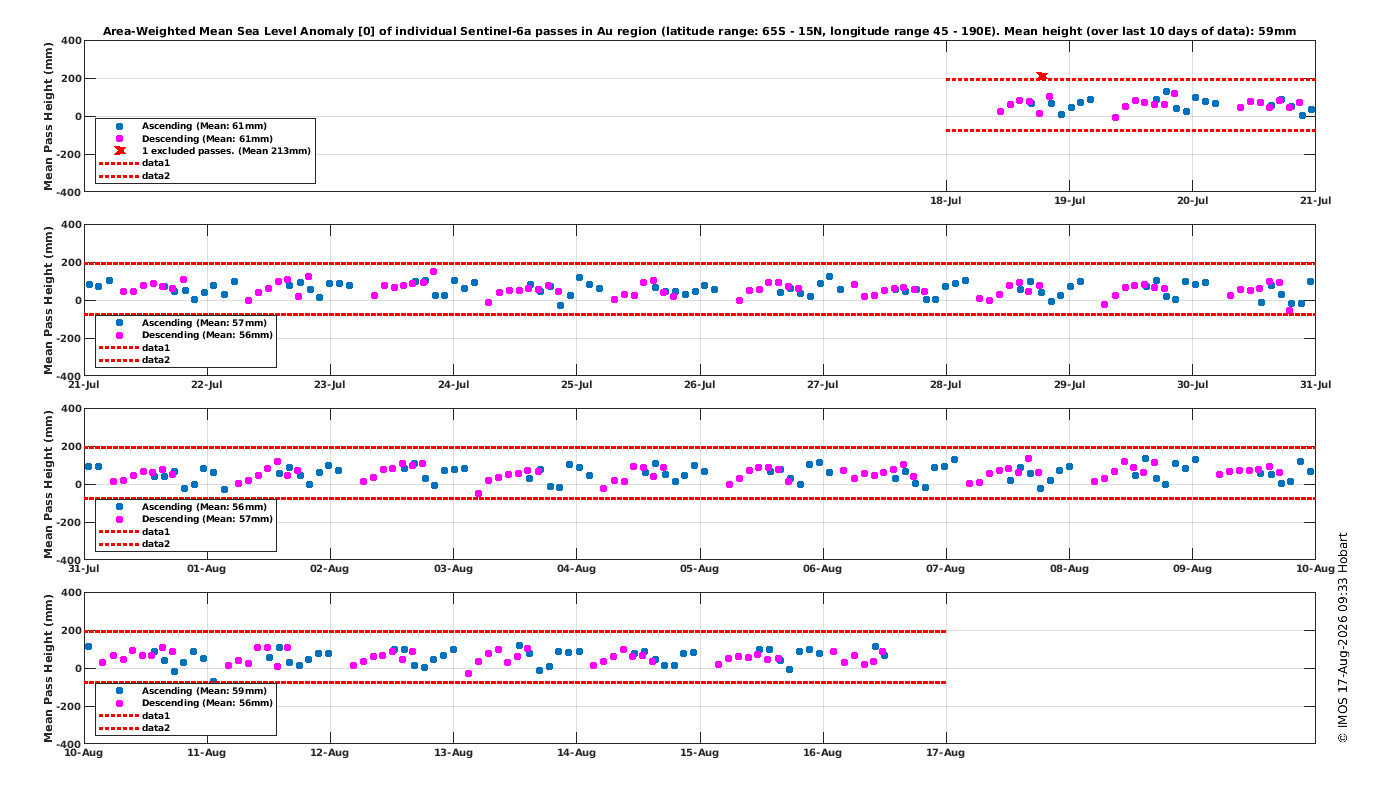1400x800 pixels.
Task: Click the '06-Aug' axis tick label
Action: (822, 569)
